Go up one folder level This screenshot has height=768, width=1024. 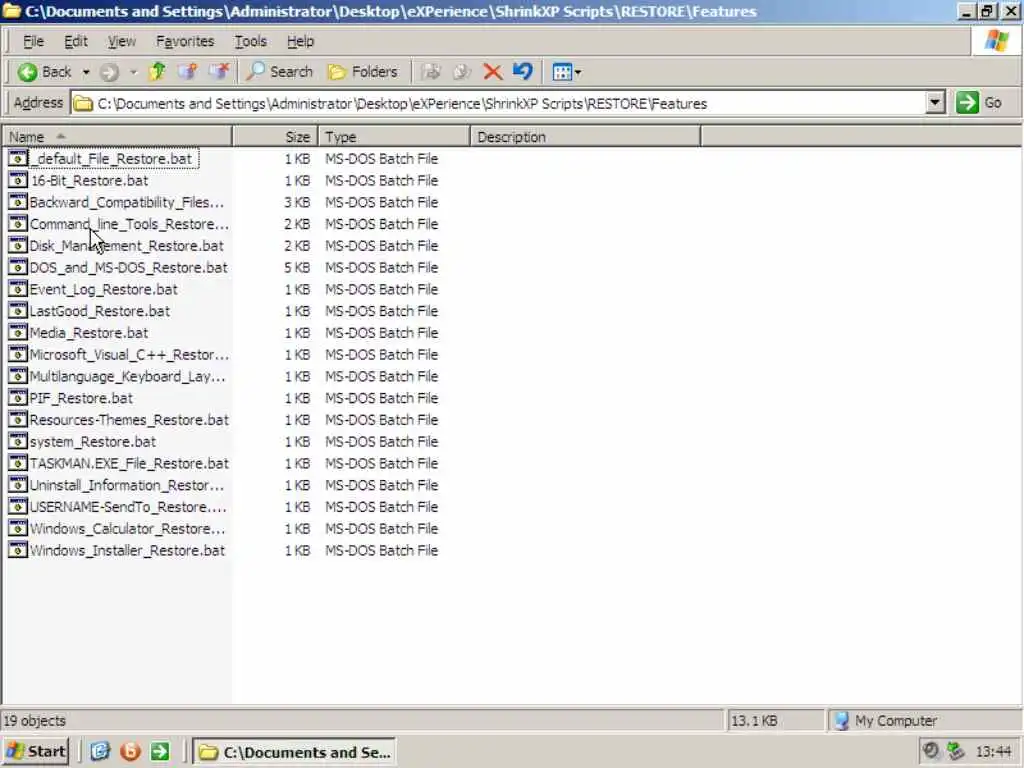pos(157,71)
